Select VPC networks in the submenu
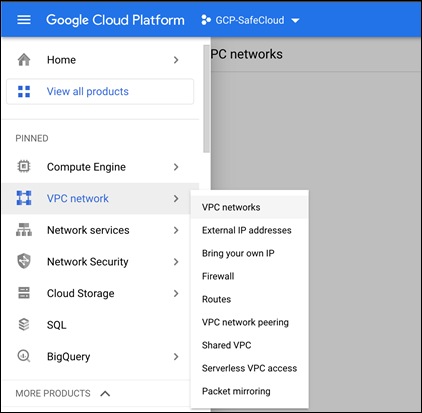Viewport: 422px width, 413px height. [249, 207]
